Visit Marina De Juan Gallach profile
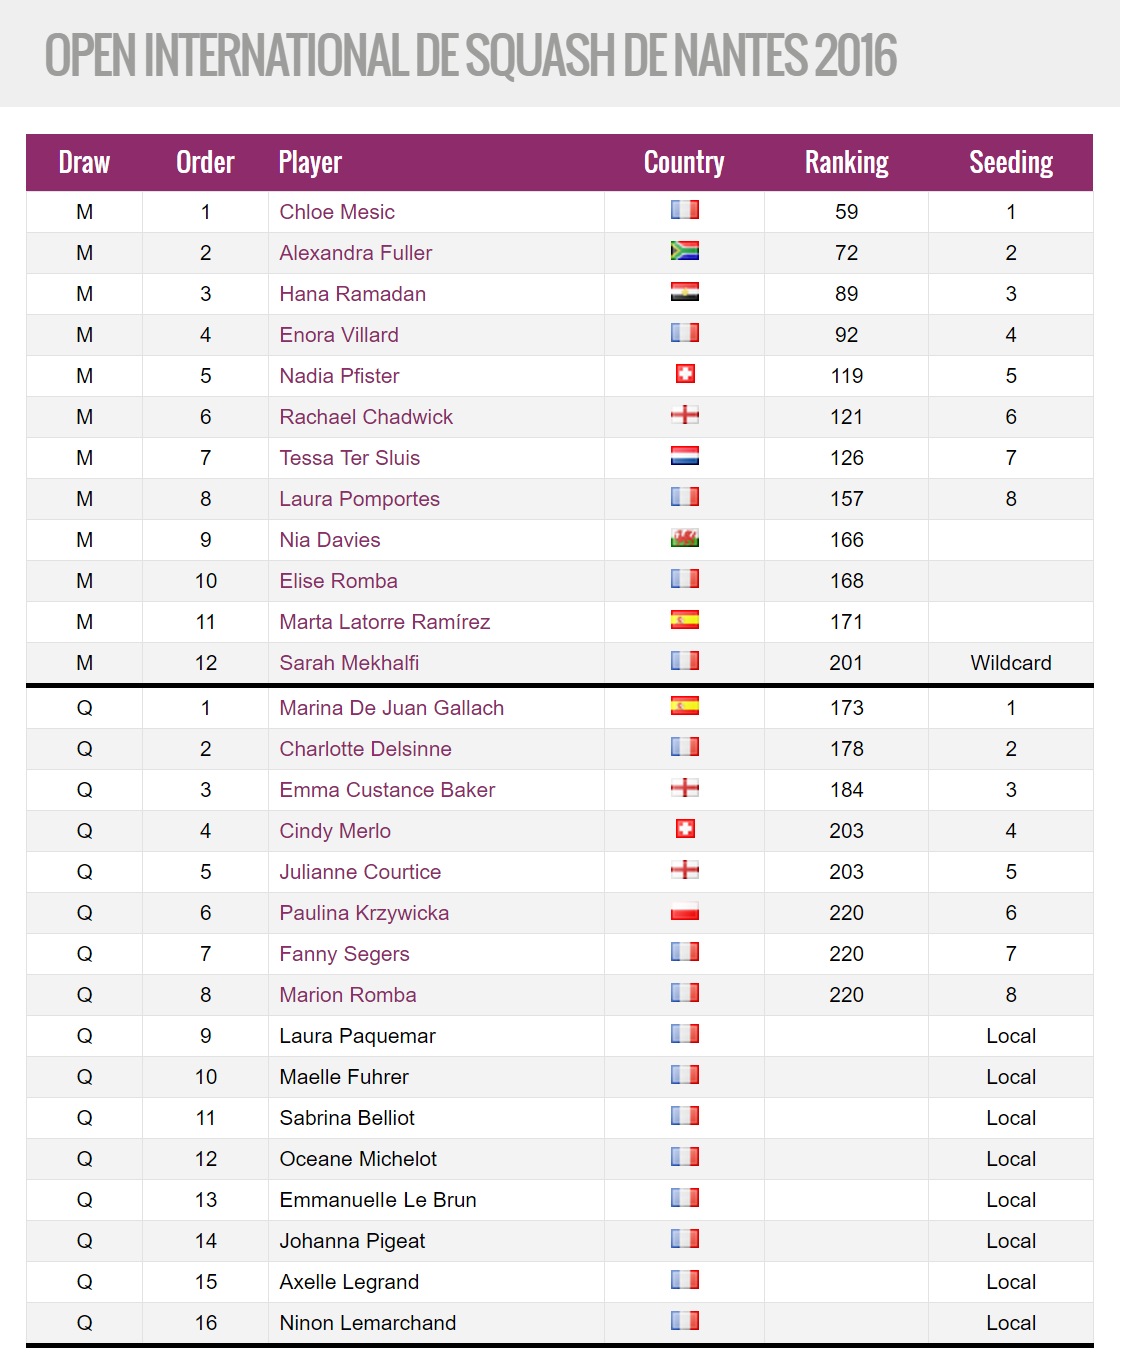 coord(392,708)
